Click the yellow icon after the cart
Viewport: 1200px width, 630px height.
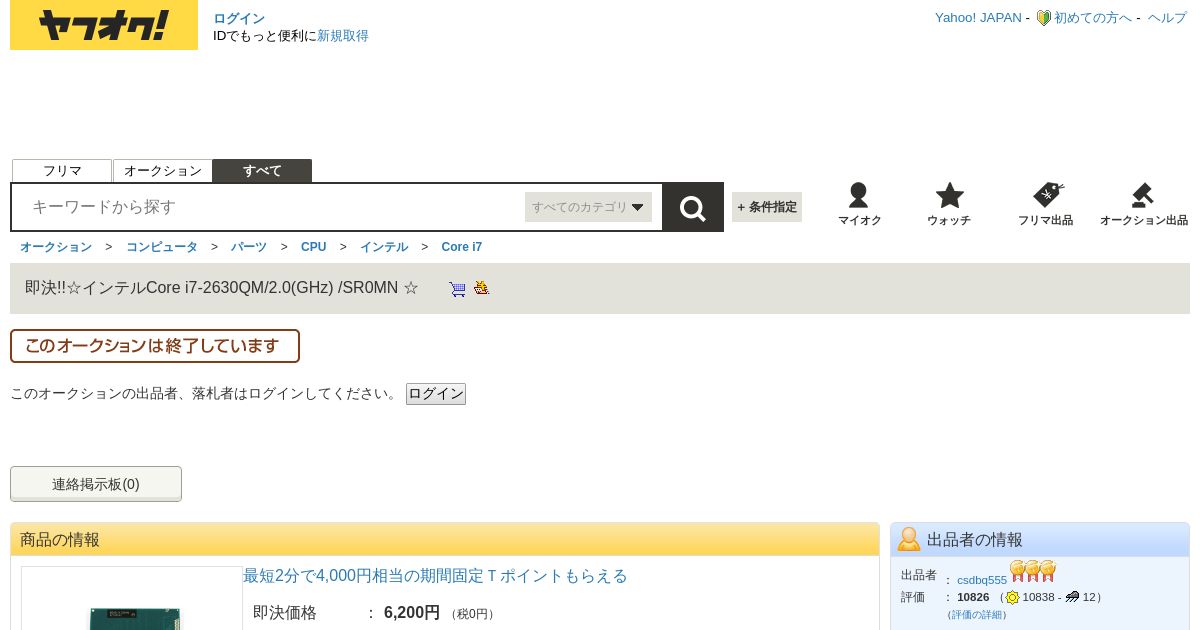tap(481, 288)
